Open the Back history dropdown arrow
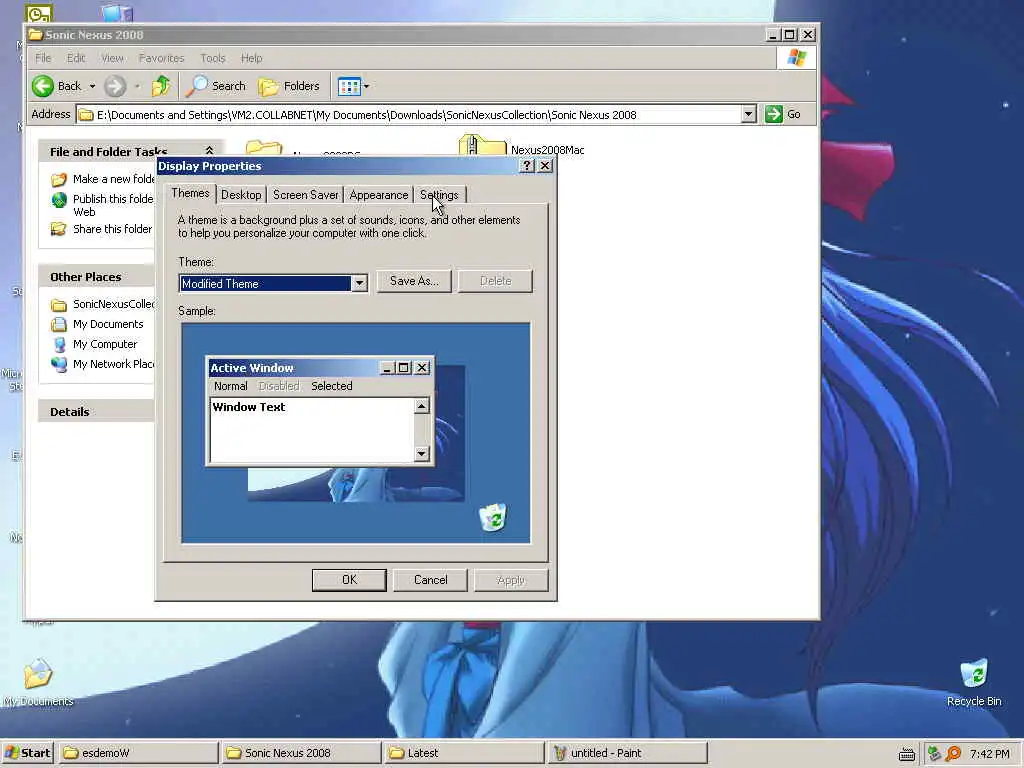Image resolution: width=1024 pixels, height=768 pixels. pyautogui.click(x=92, y=86)
